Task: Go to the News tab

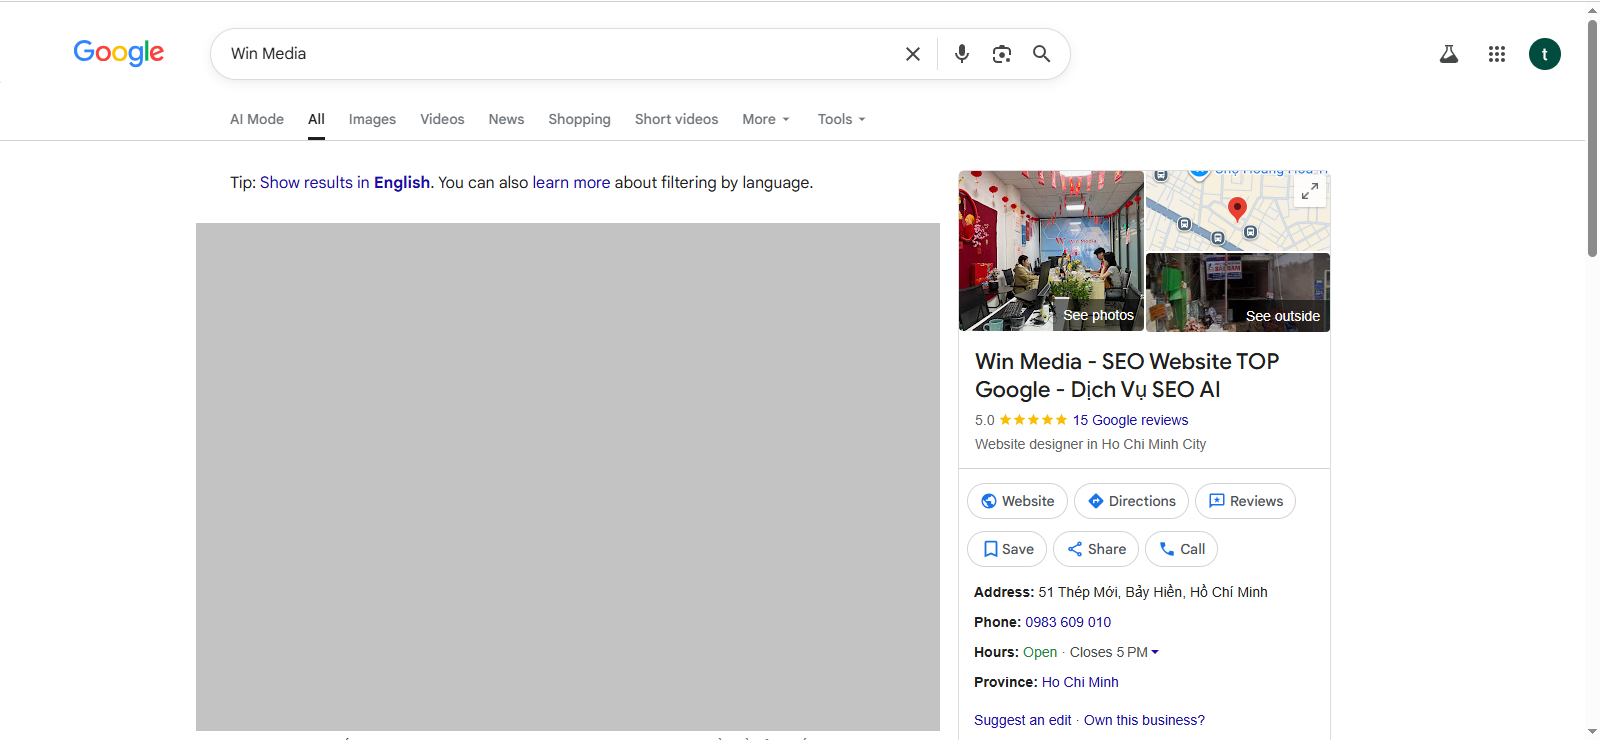Action: 506,119
